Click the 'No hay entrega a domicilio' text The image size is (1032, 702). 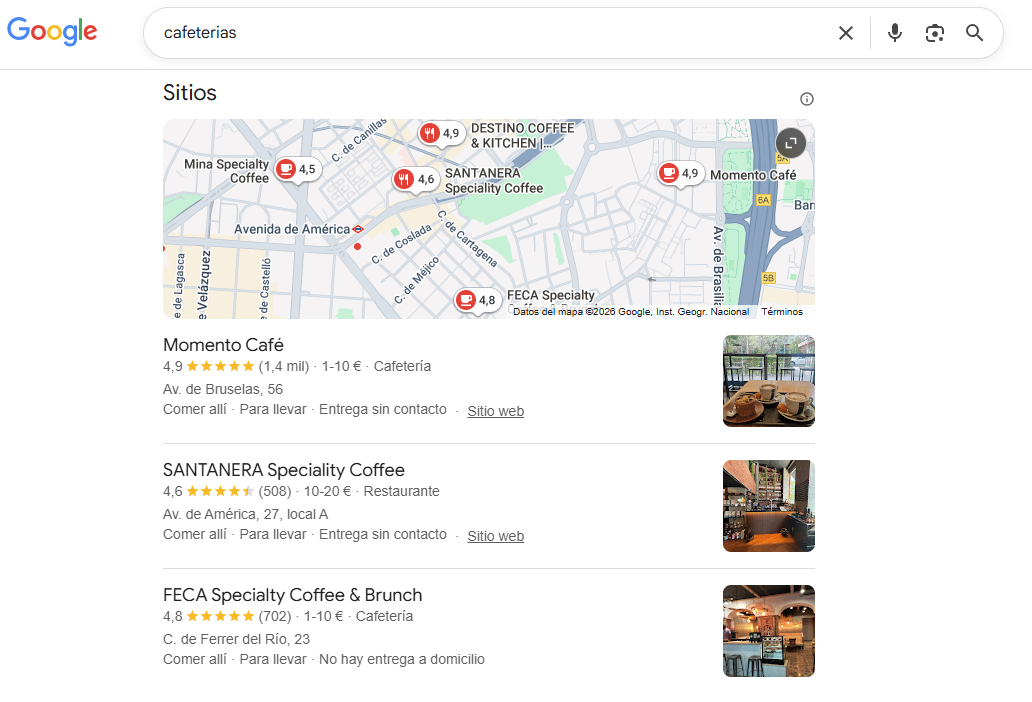401,659
